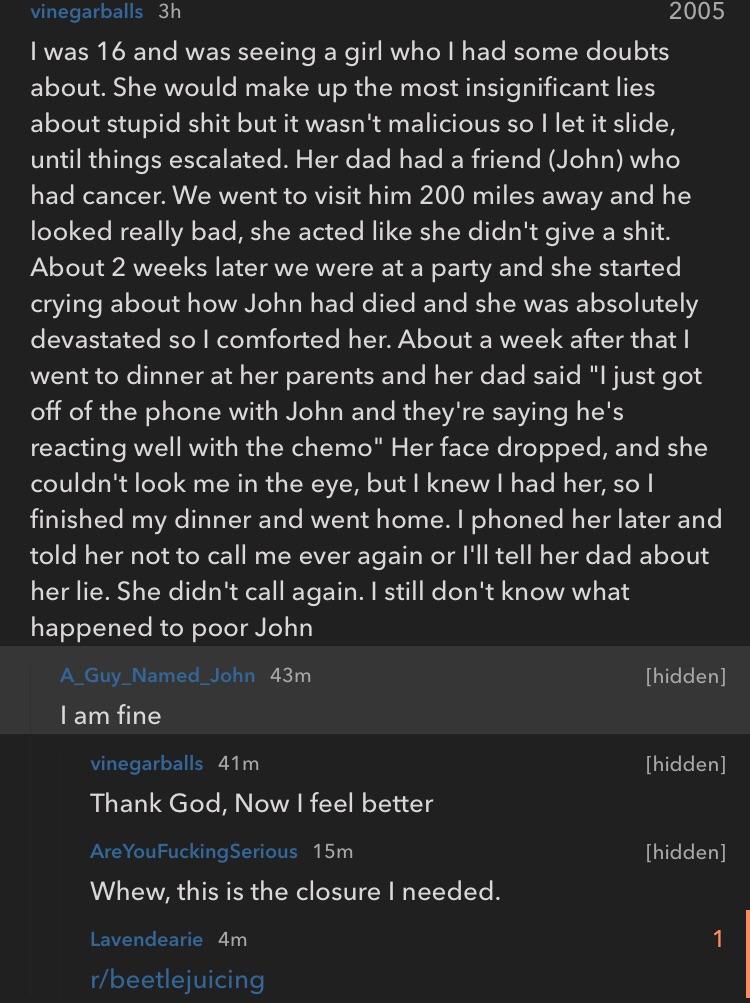
Task: Tap hidden score beside "Thank God" reply
Action: pyautogui.click(x=685, y=763)
